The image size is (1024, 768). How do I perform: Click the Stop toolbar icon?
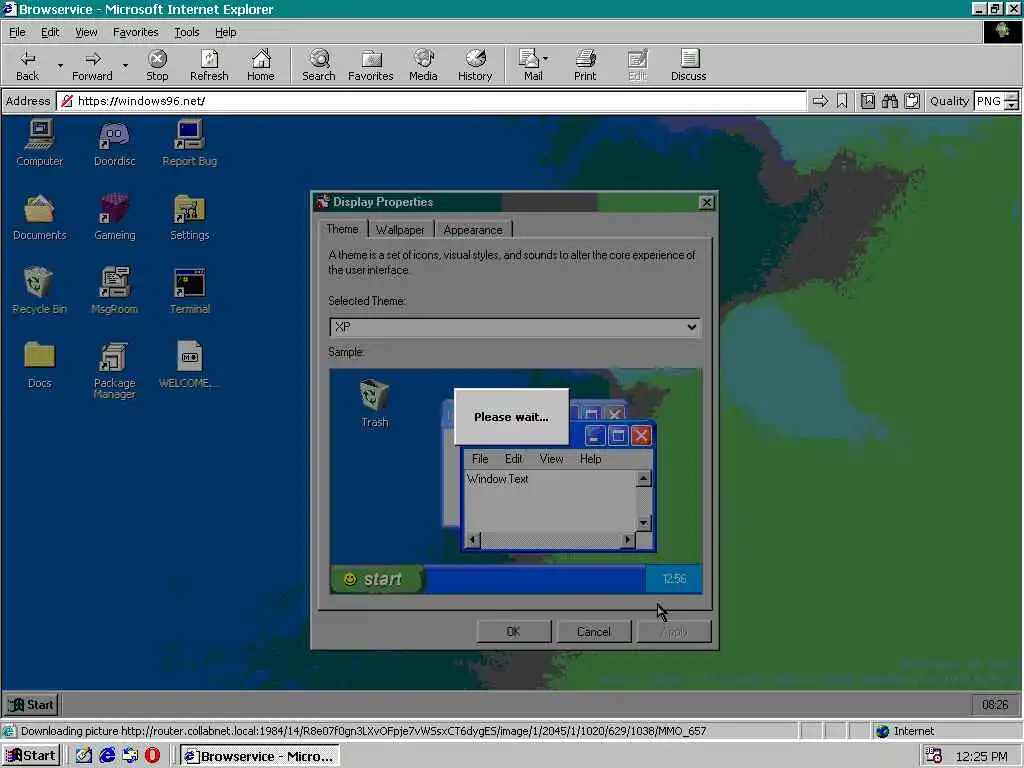[157, 65]
